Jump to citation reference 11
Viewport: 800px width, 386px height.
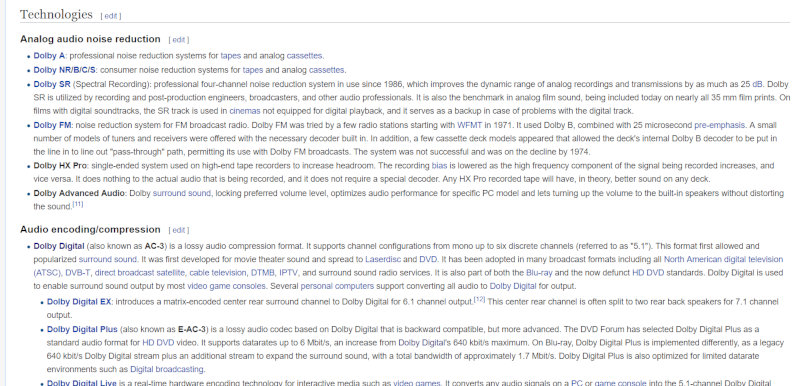(78, 204)
